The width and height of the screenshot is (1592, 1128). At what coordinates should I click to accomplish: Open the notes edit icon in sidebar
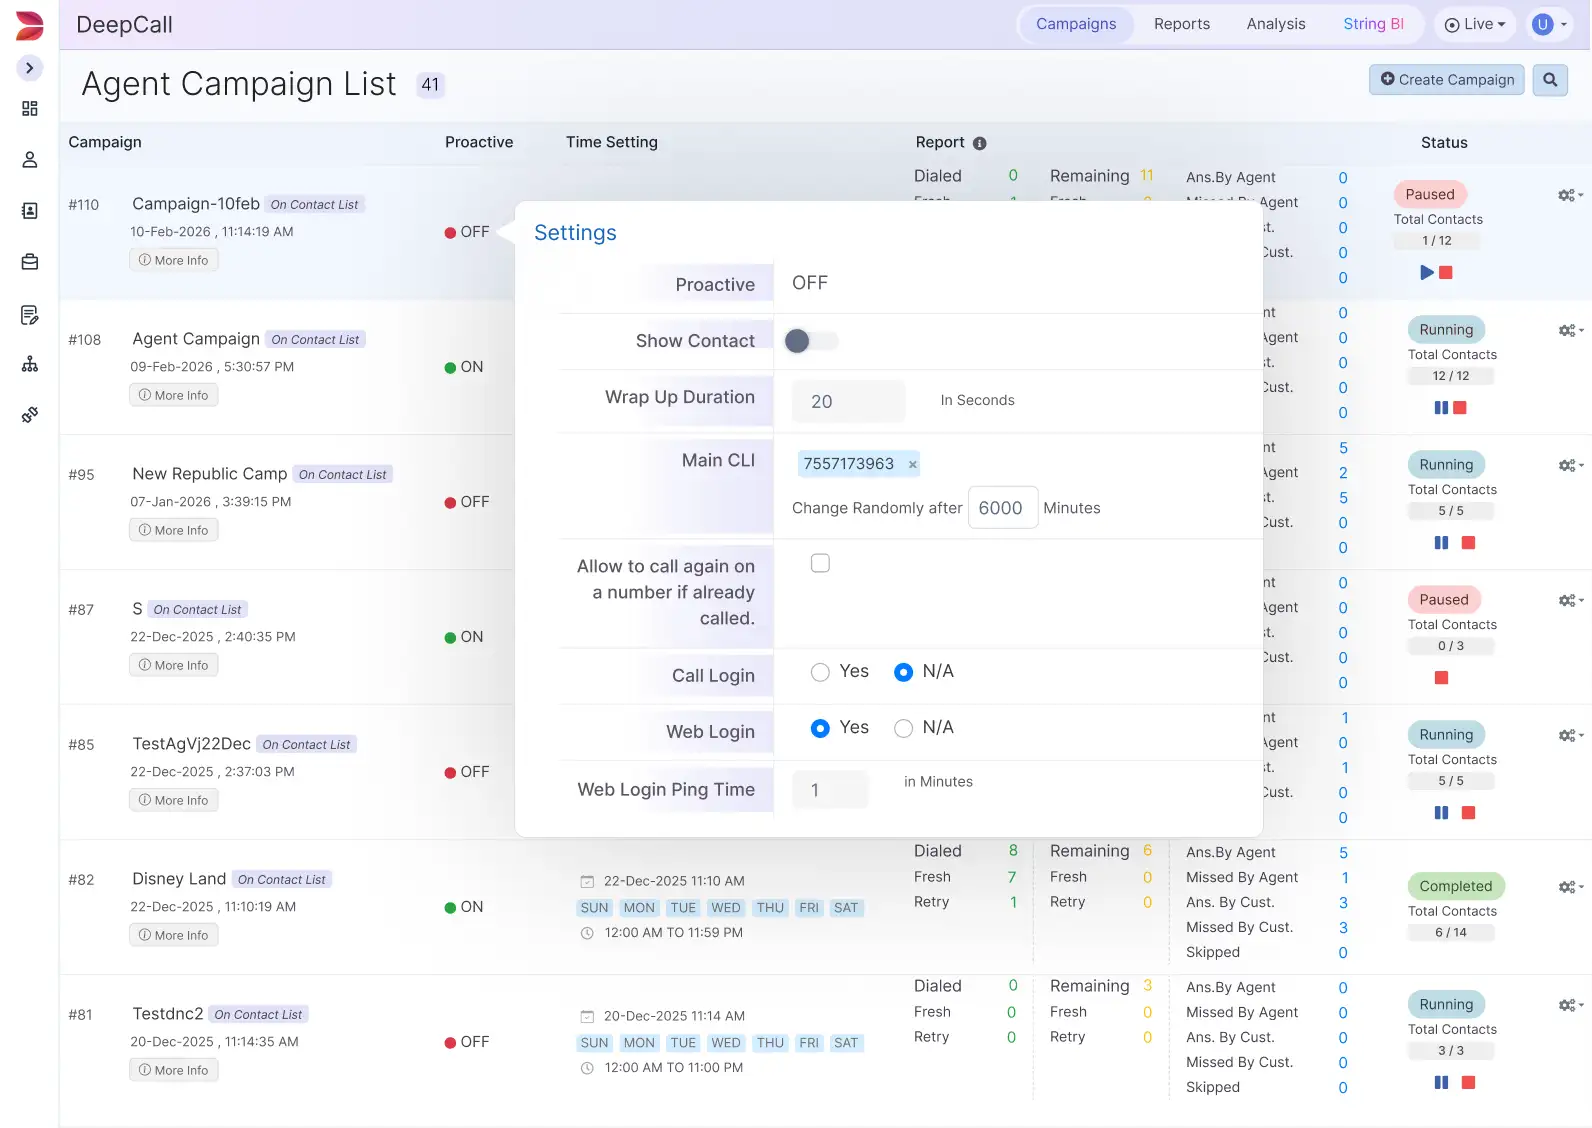pyautogui.click(x=30, y=315)
